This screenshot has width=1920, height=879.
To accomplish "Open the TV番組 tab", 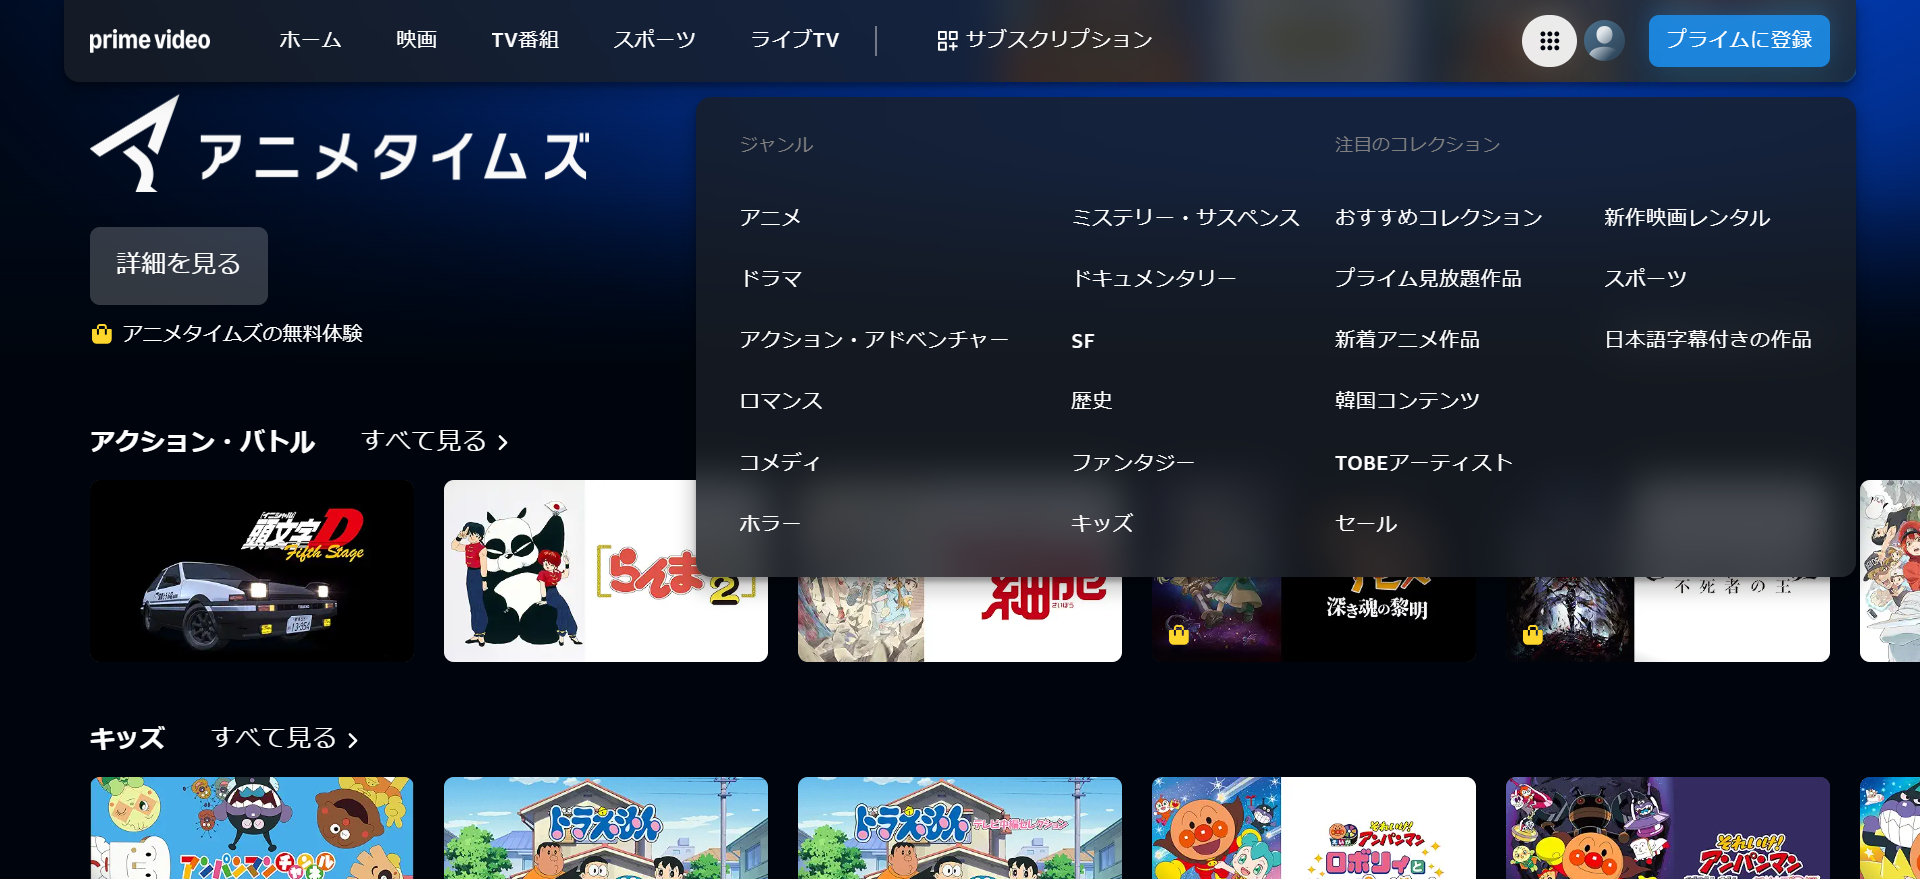I will (525, 40).
